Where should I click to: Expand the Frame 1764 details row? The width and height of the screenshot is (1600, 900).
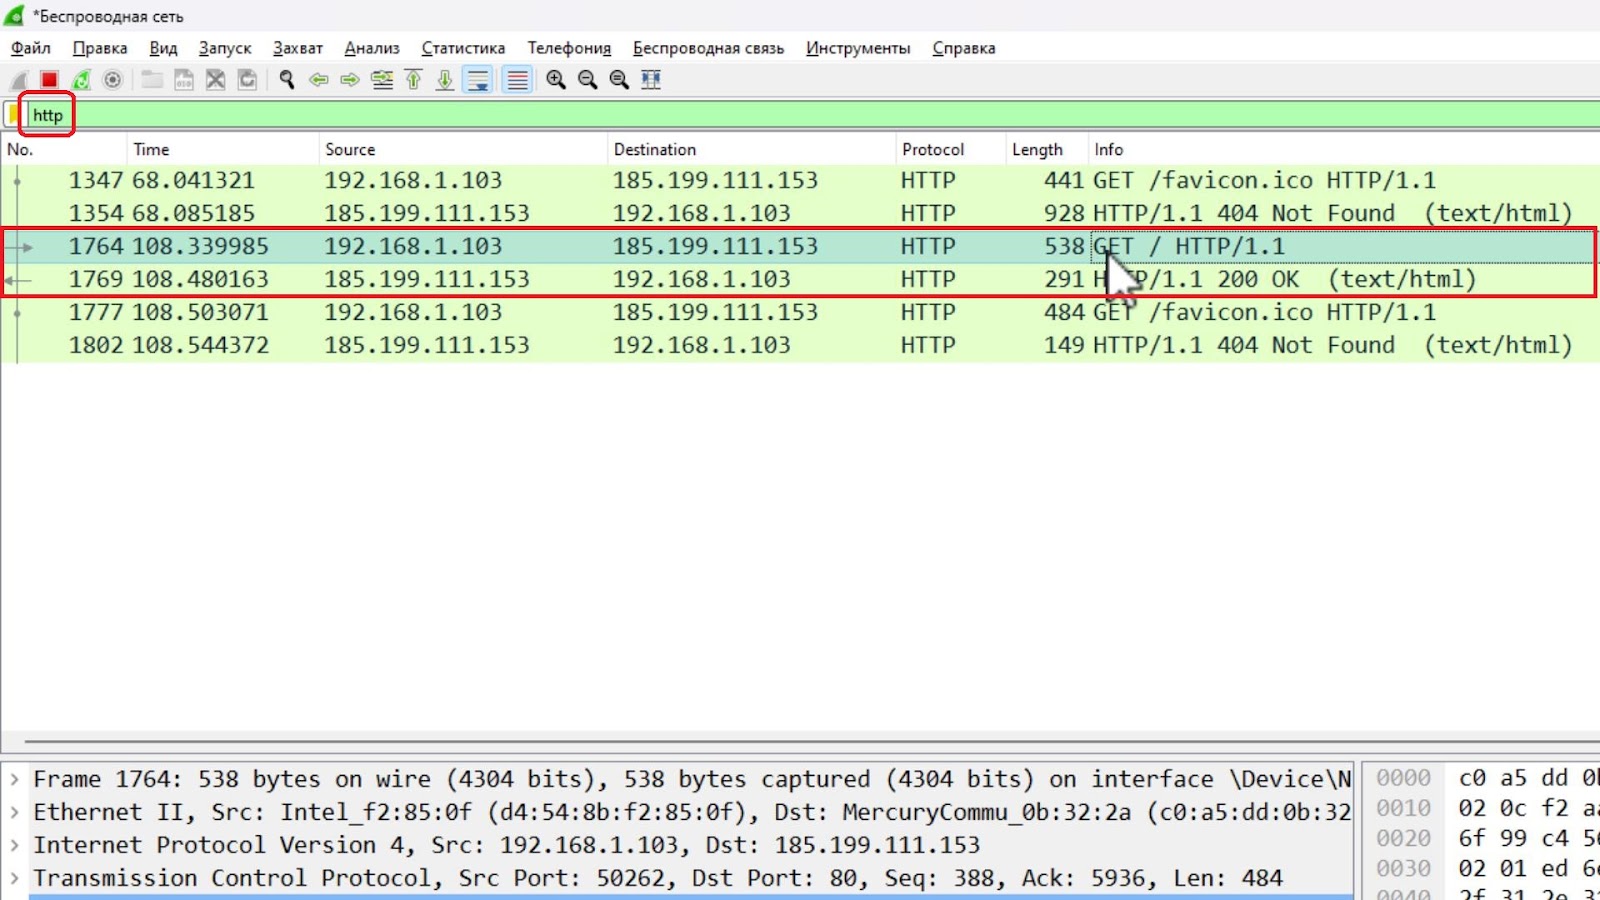(15, 779)
